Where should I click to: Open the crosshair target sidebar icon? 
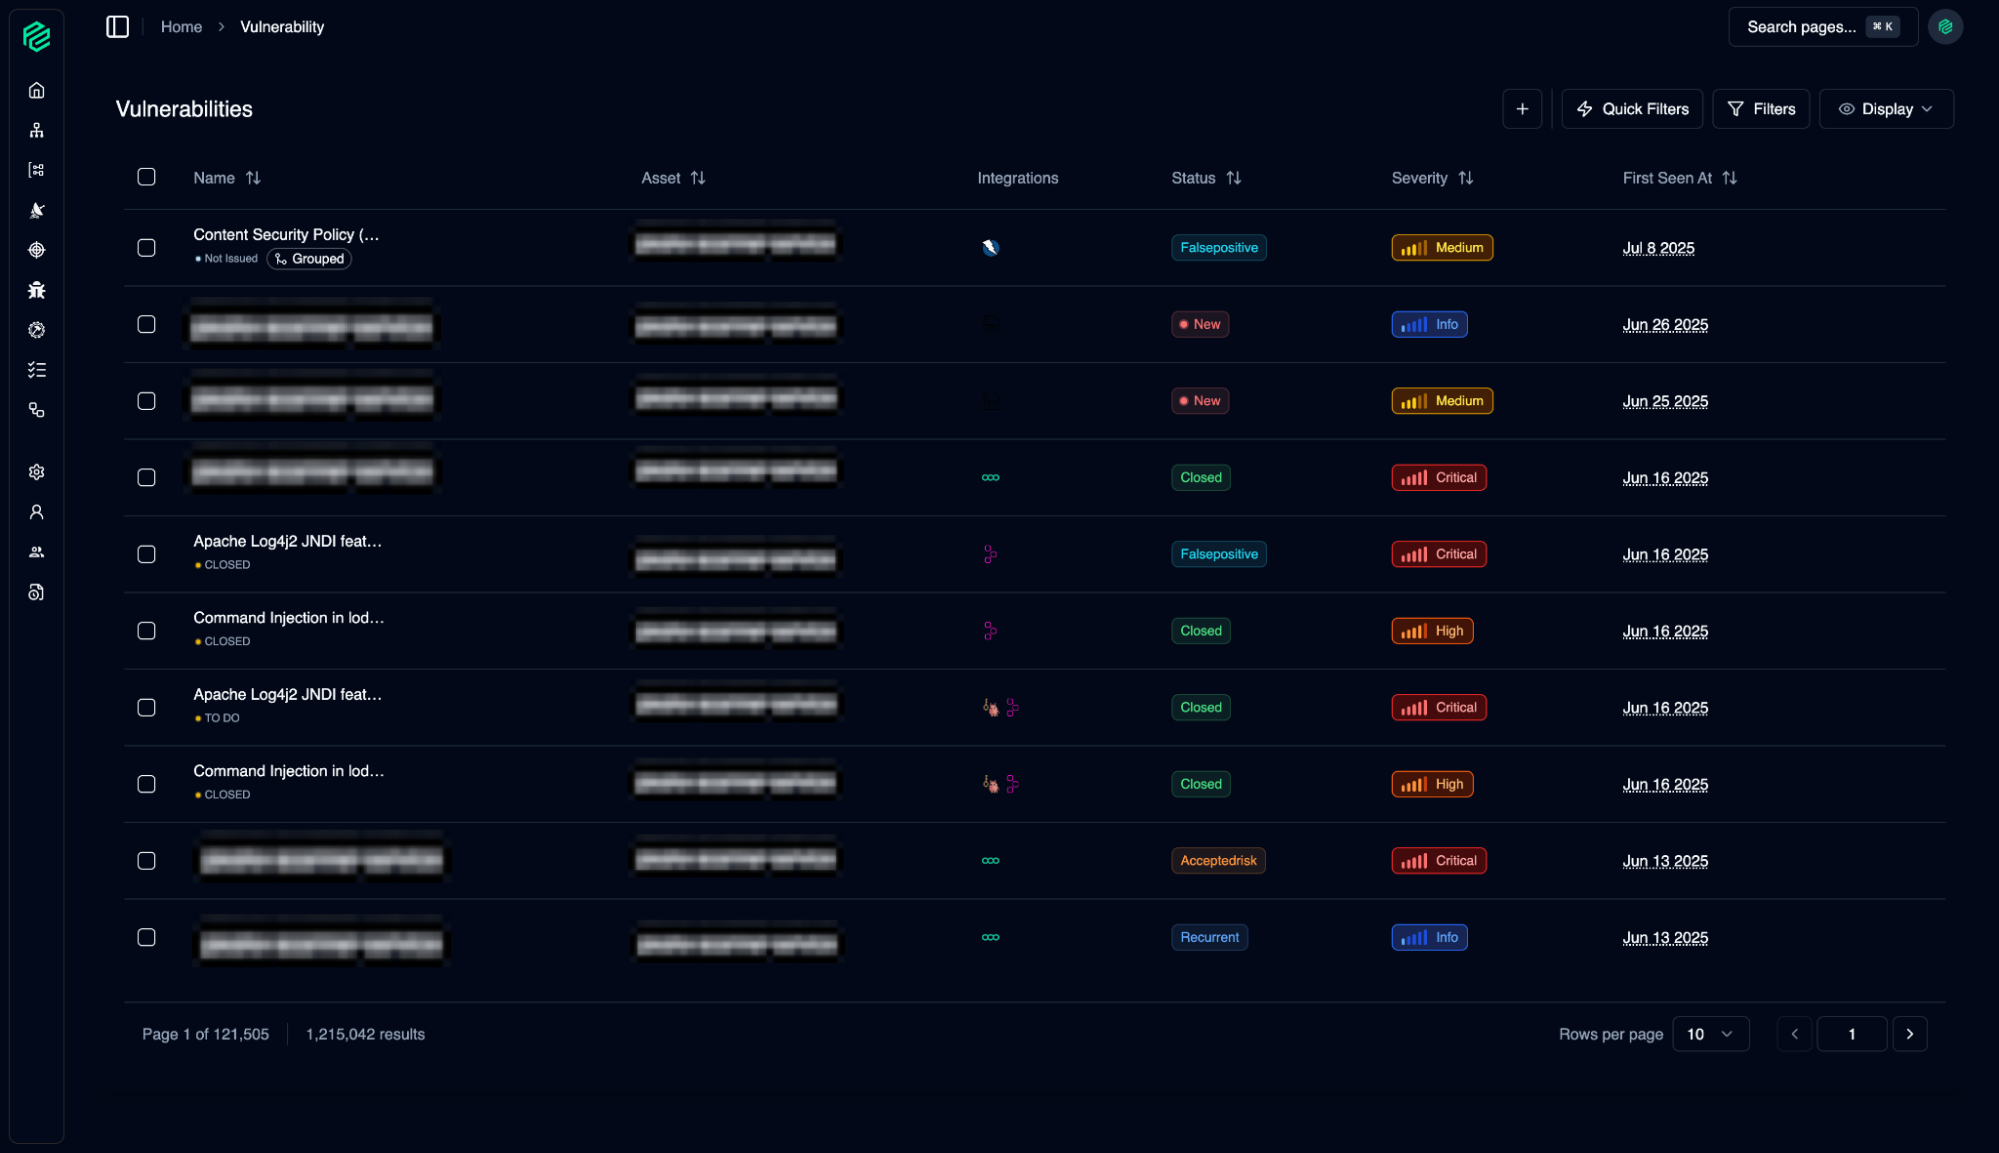click(x=37, y=250)
